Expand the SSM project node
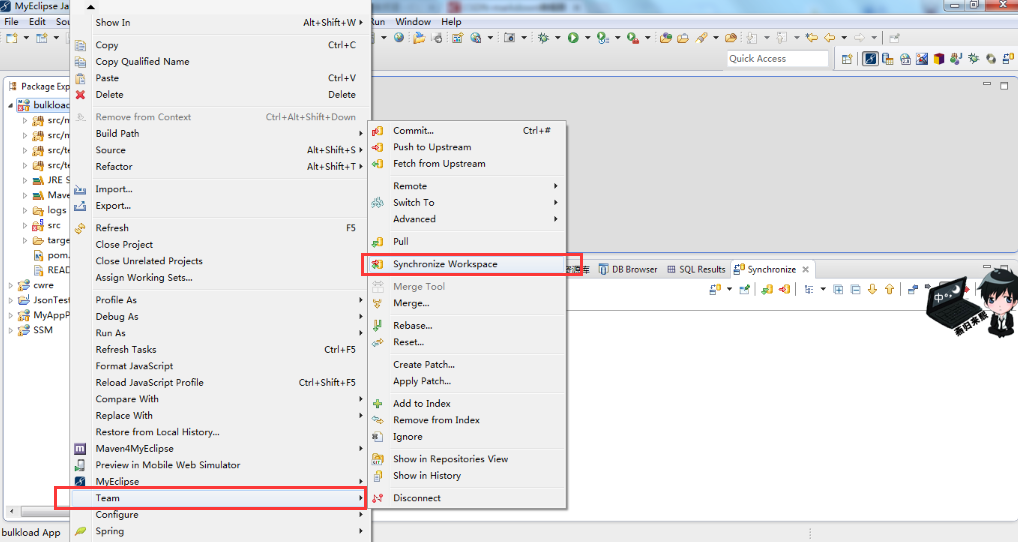1018x542 pixels. coord(11,330)
